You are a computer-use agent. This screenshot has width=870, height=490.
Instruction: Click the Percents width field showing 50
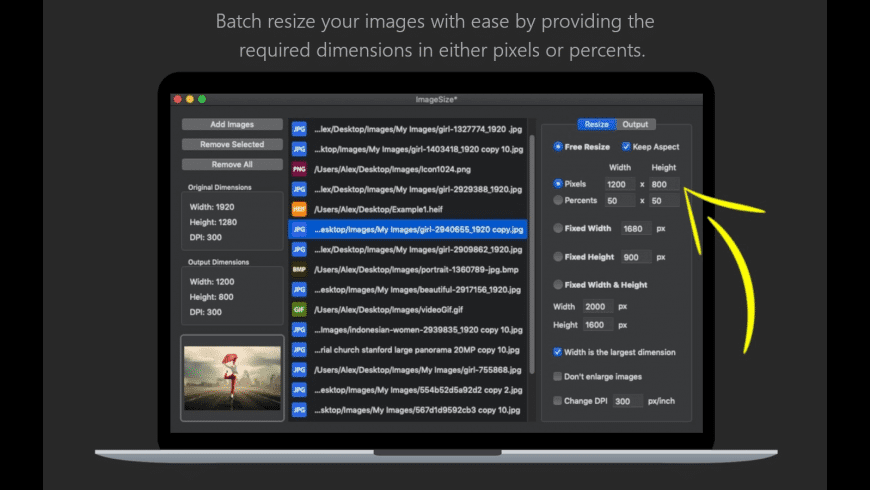click(620, 201)
